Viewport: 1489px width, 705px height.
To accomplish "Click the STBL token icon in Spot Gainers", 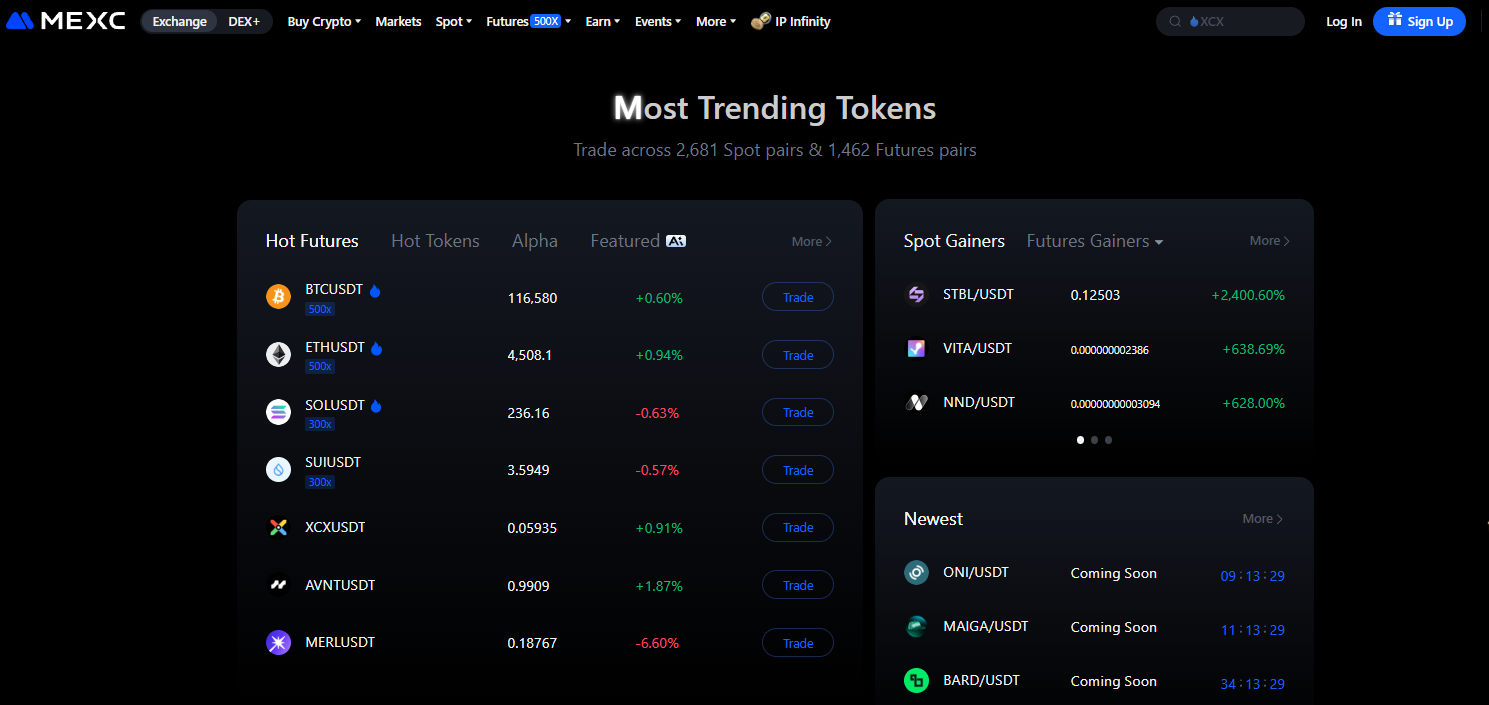I will [916, 294].
